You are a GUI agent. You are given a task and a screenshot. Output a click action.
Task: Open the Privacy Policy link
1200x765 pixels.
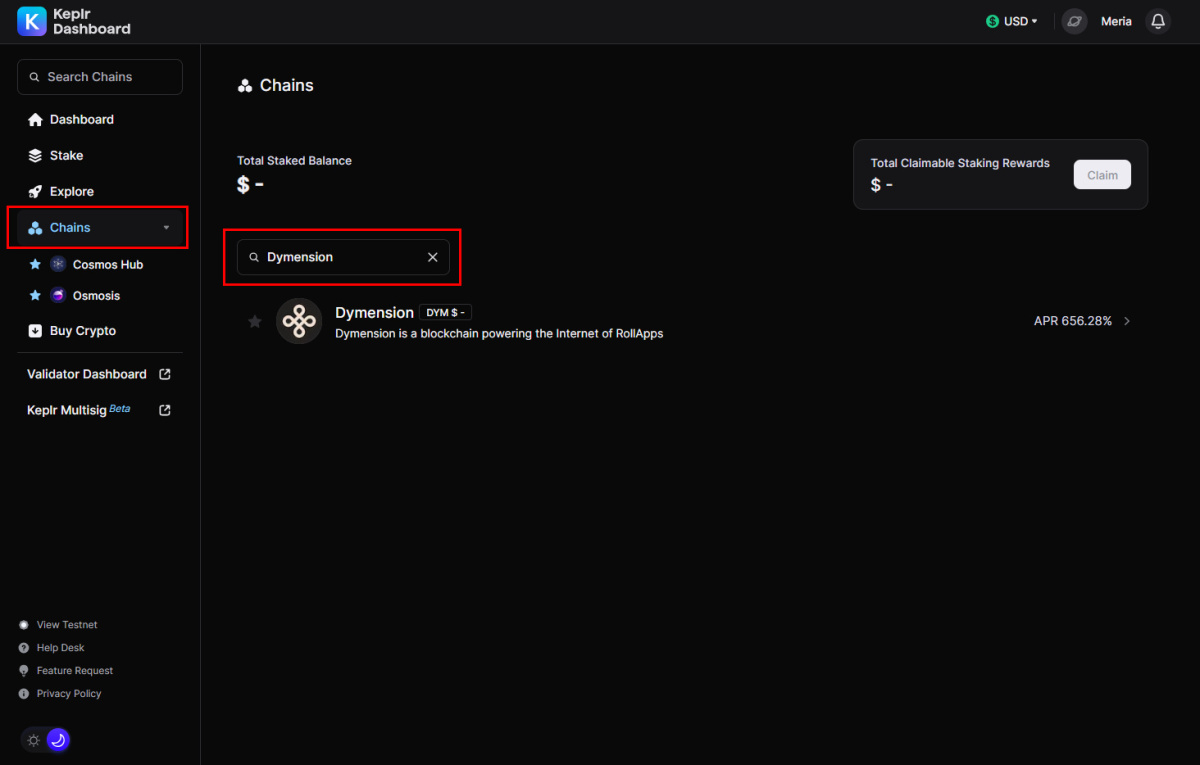click(x=69, y=694)
